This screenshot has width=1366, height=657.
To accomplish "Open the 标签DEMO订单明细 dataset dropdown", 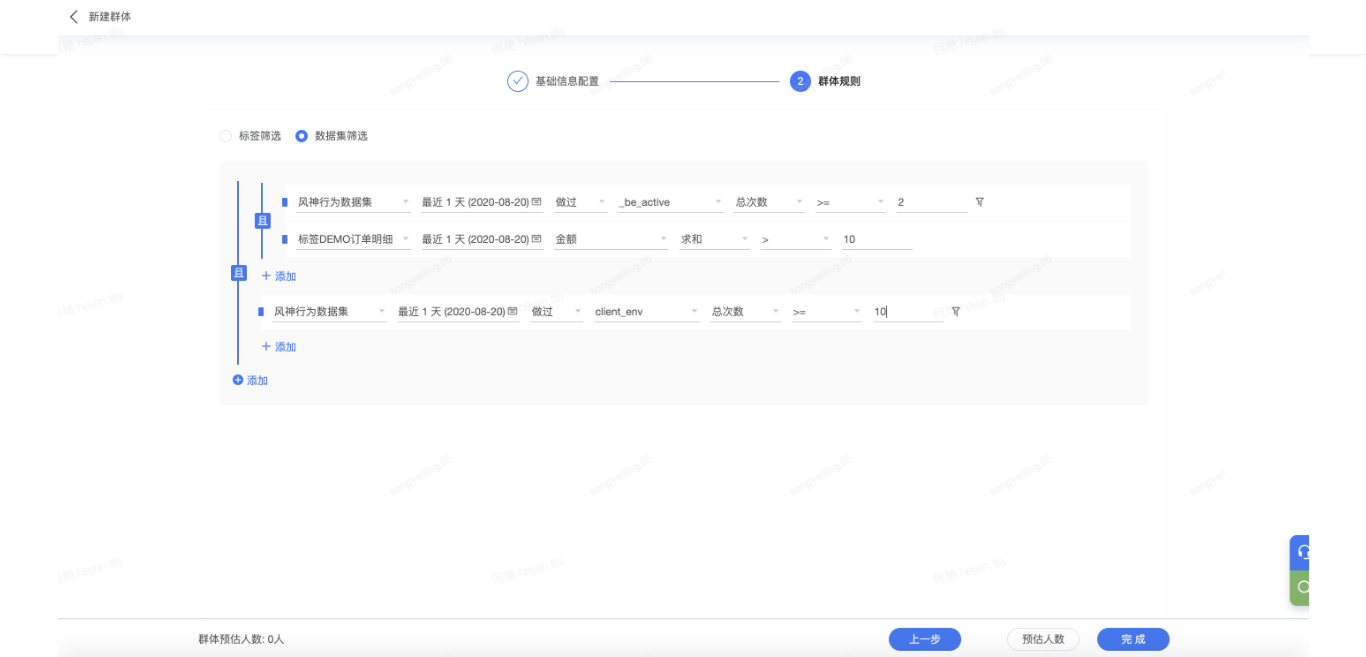I will [x=353, y=240].
